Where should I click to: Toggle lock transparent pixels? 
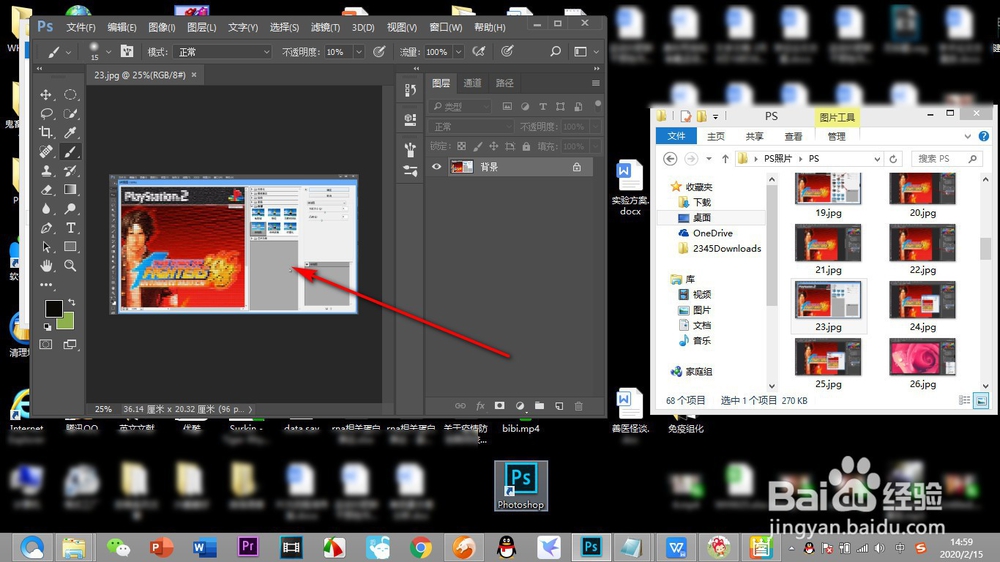461,146
